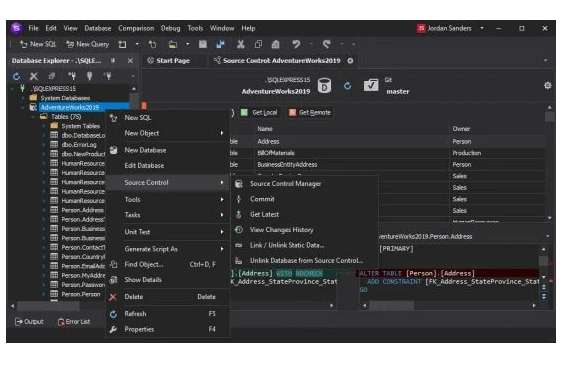The width and height of the screenshot is (562, 365).
Task: Choose Show Details in context menu
Action: click(168, 280)
